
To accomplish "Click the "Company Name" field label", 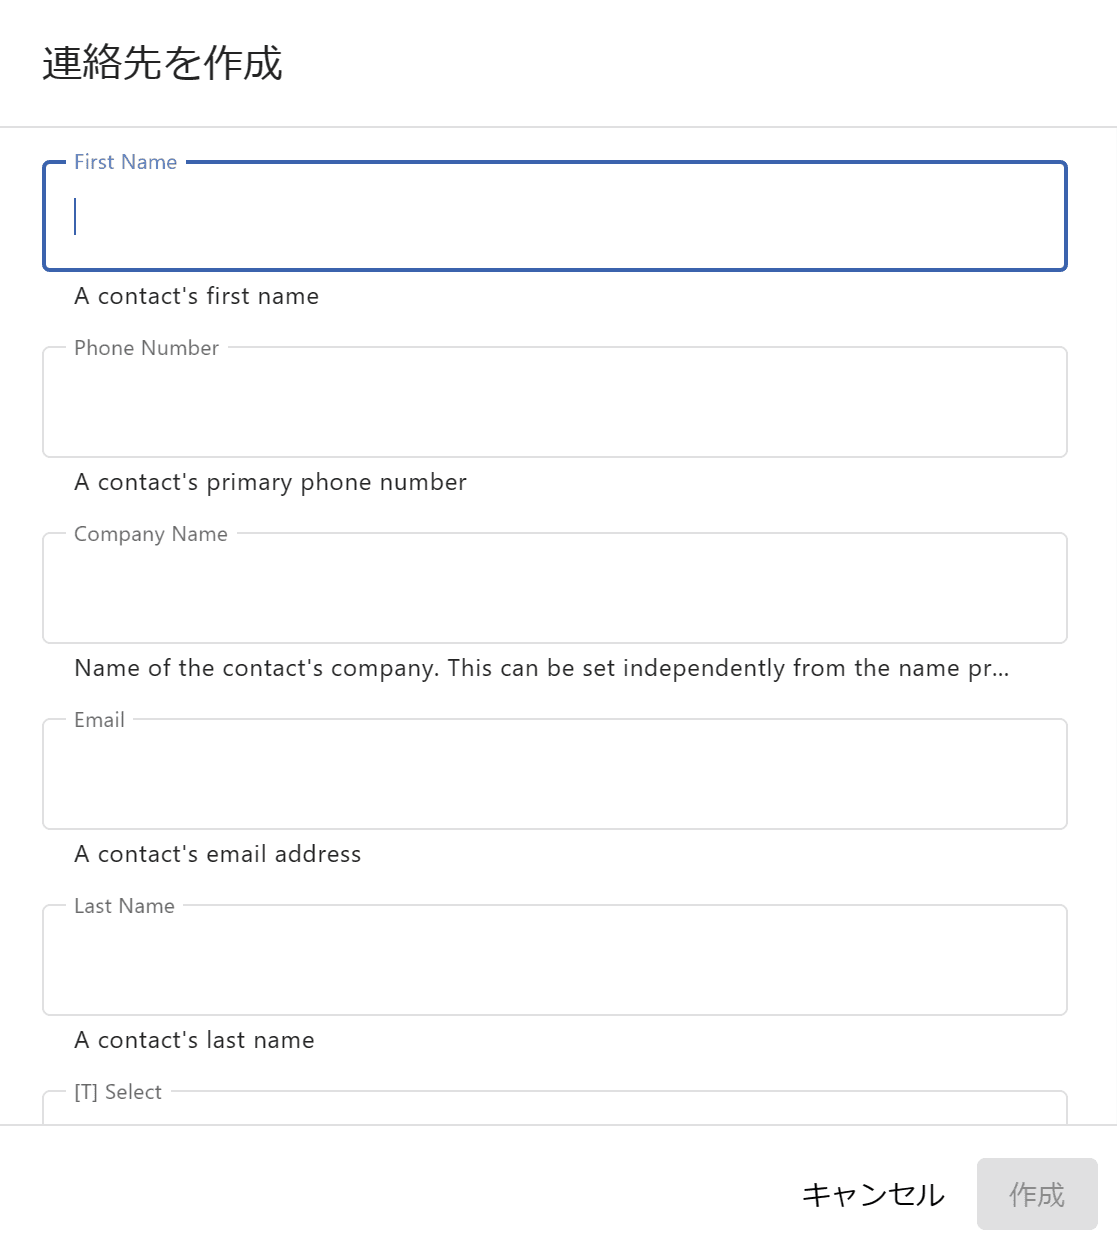I will [x=150, y=534].
